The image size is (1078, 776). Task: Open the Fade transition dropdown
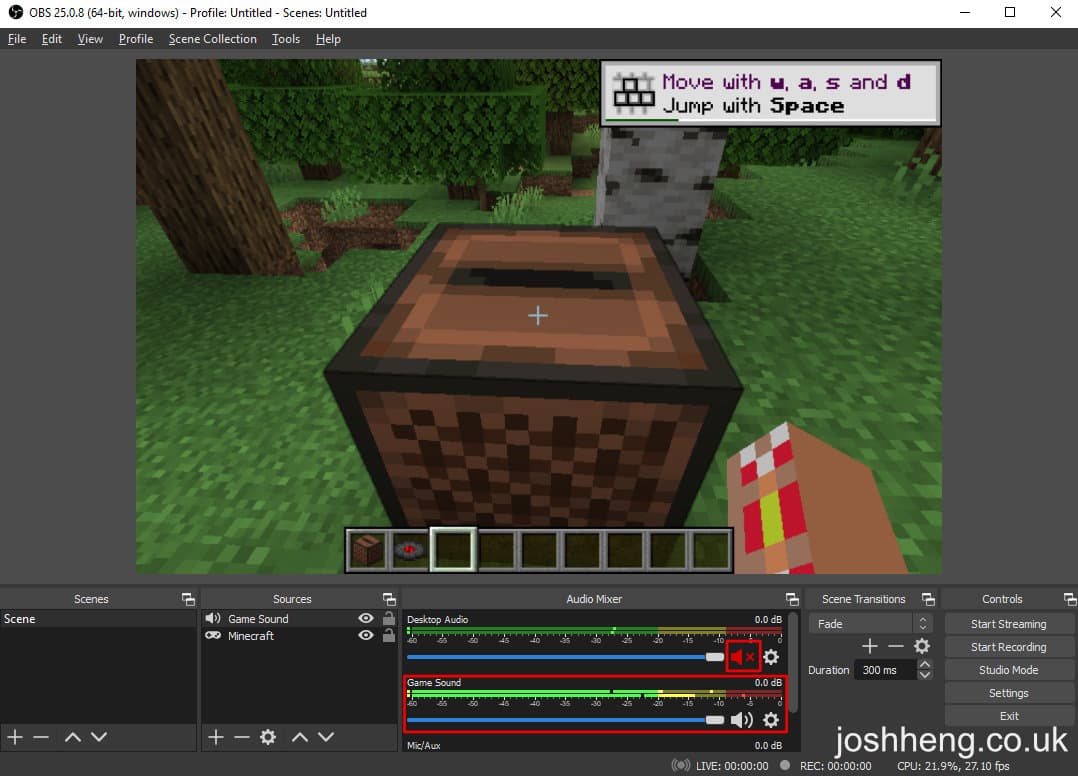[x=870, y=623]
